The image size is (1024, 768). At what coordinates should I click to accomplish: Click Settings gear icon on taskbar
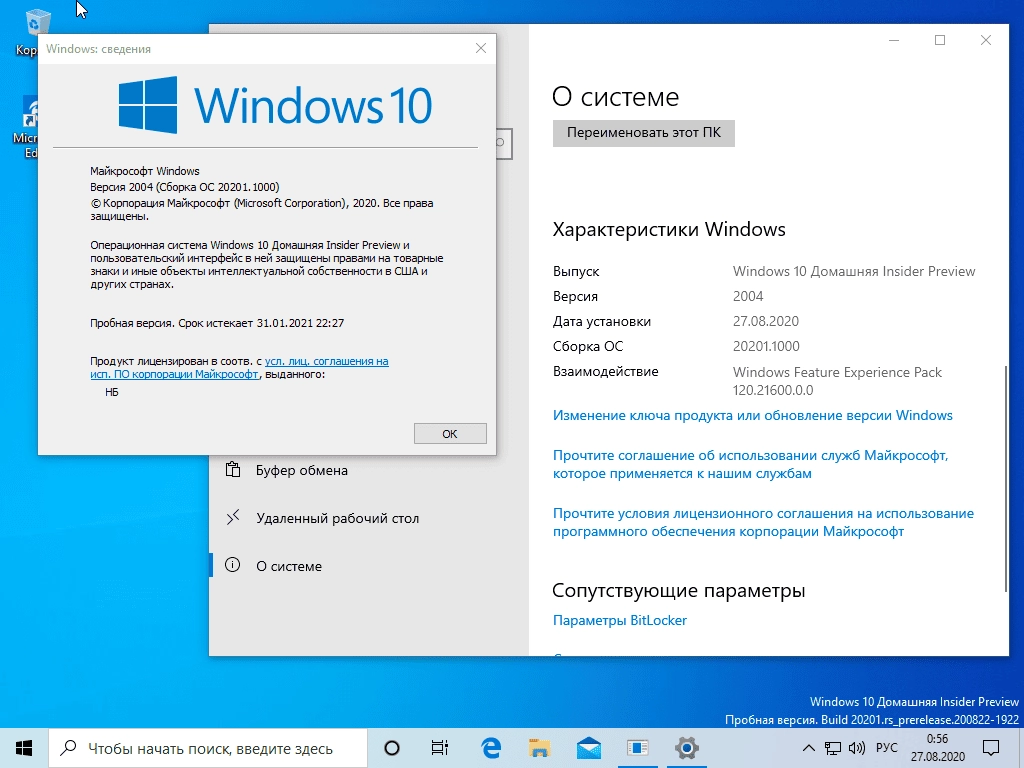[686, 748]
